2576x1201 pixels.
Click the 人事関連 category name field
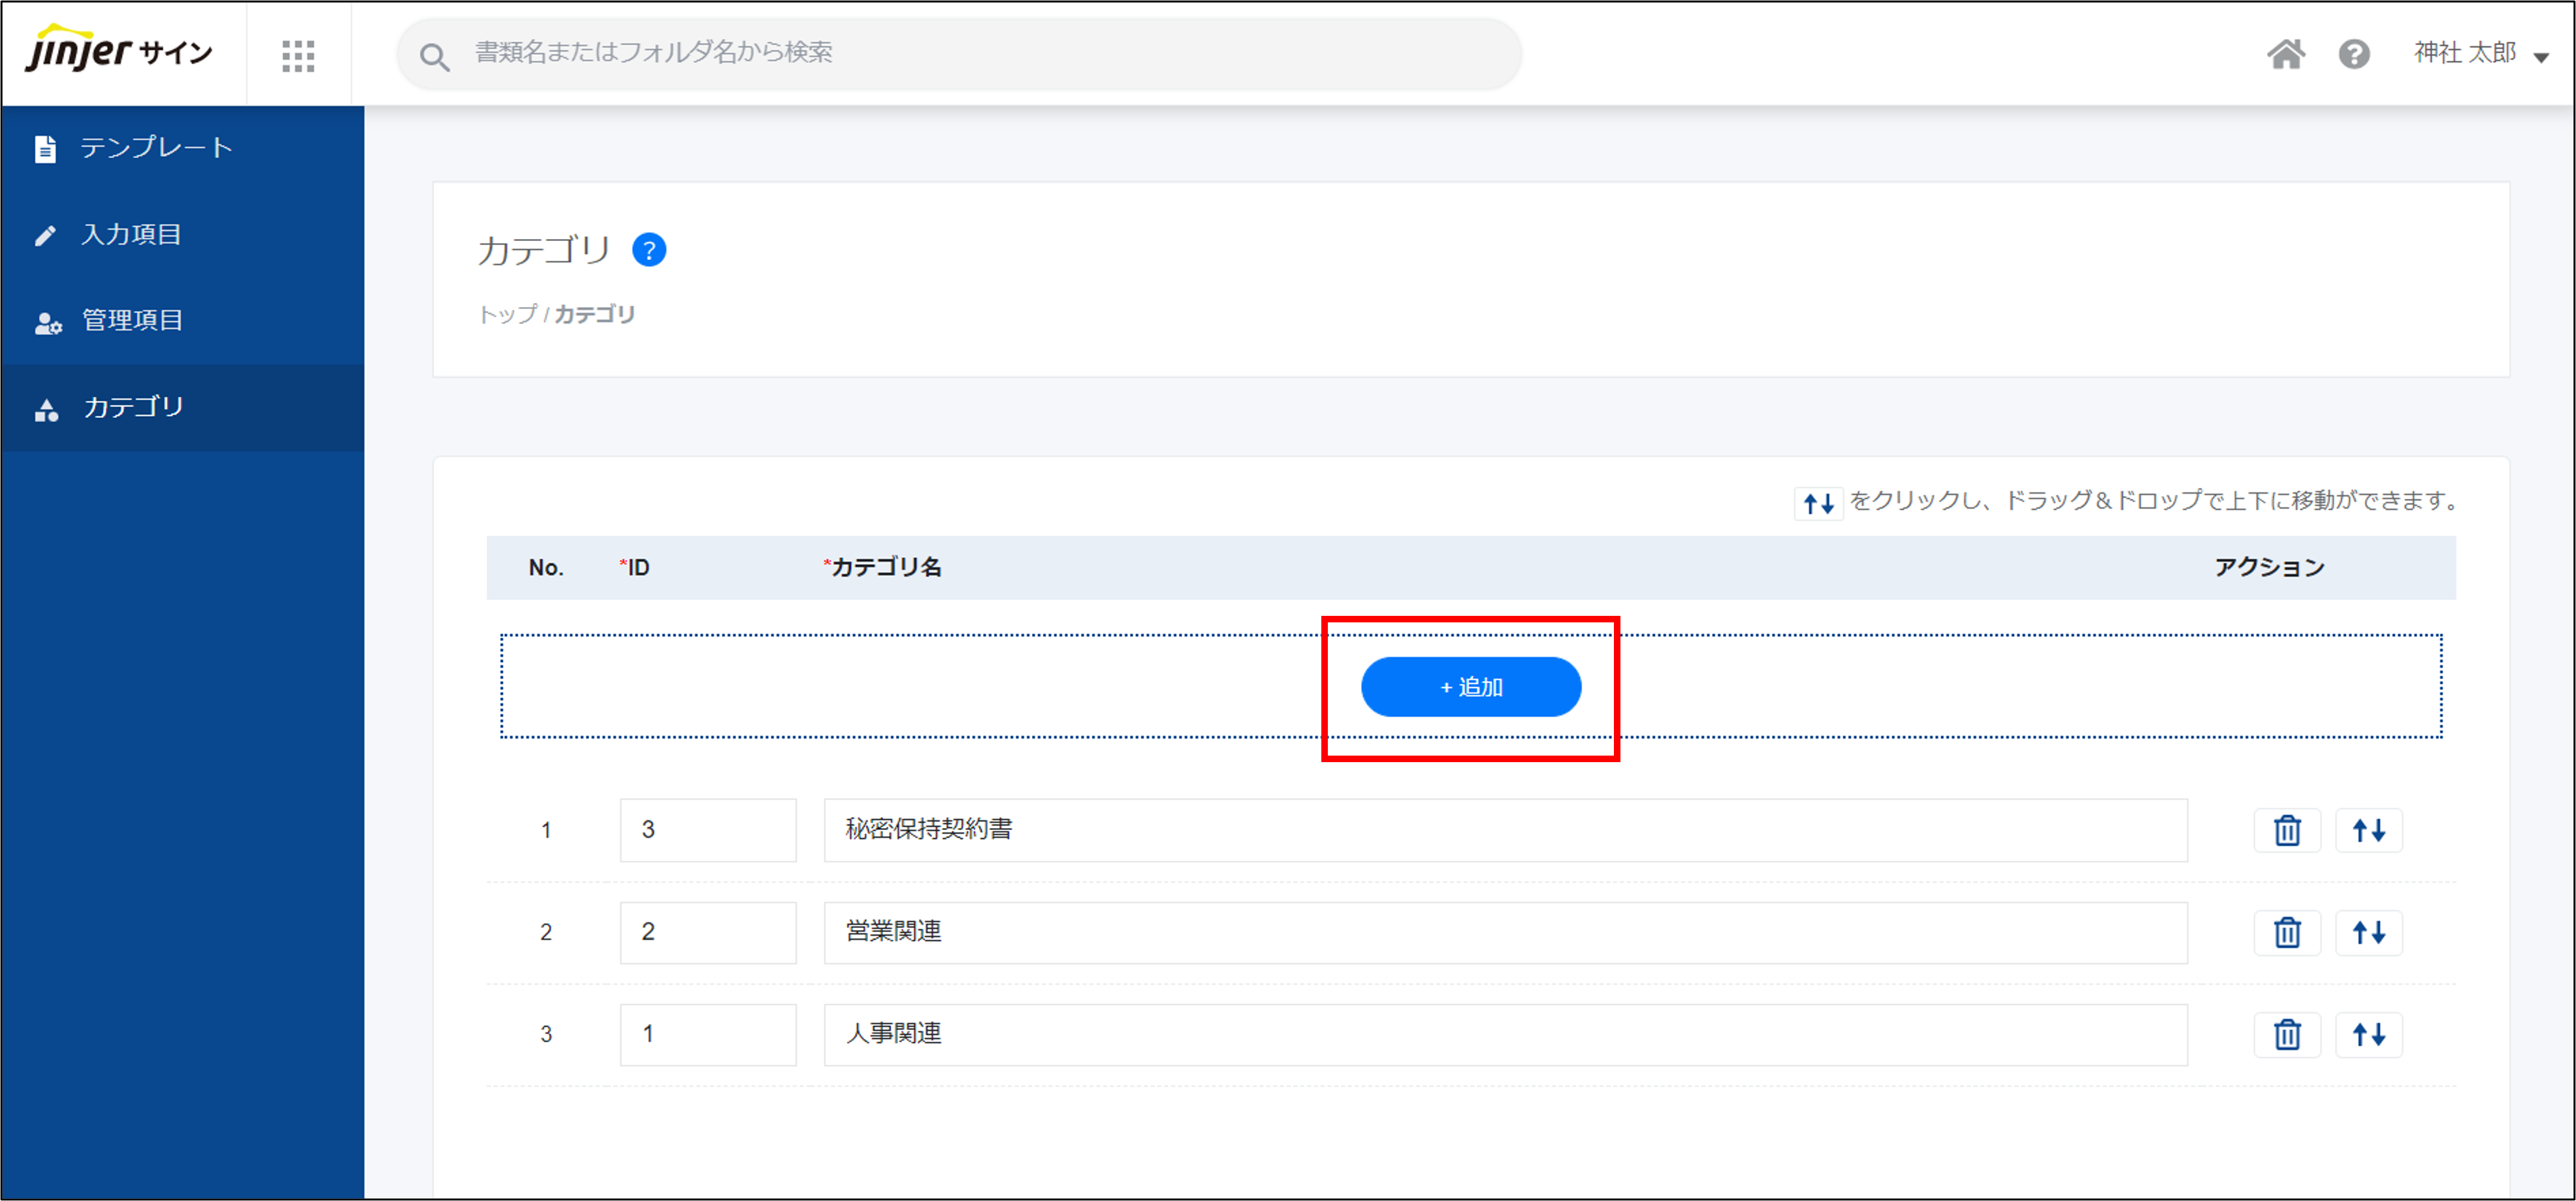tap(1504, 1034)
